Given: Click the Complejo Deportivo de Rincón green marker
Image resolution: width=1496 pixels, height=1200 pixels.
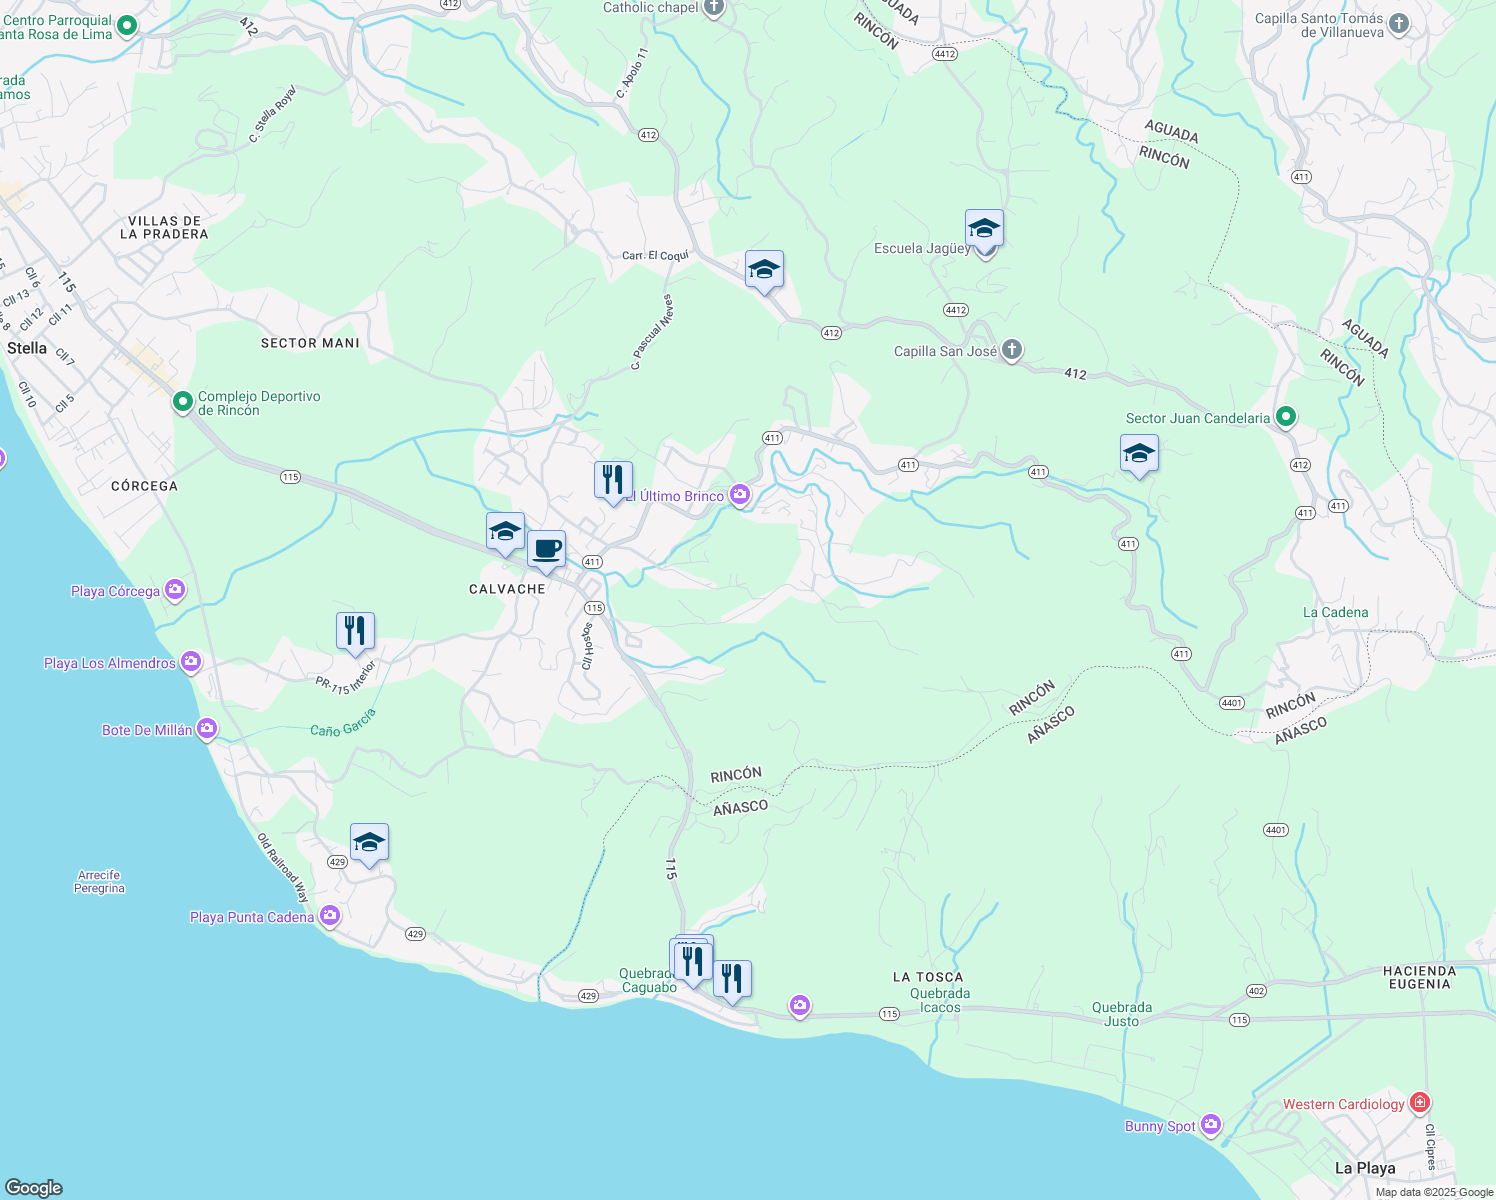Looking at the screenshot, I should [183, 400].
